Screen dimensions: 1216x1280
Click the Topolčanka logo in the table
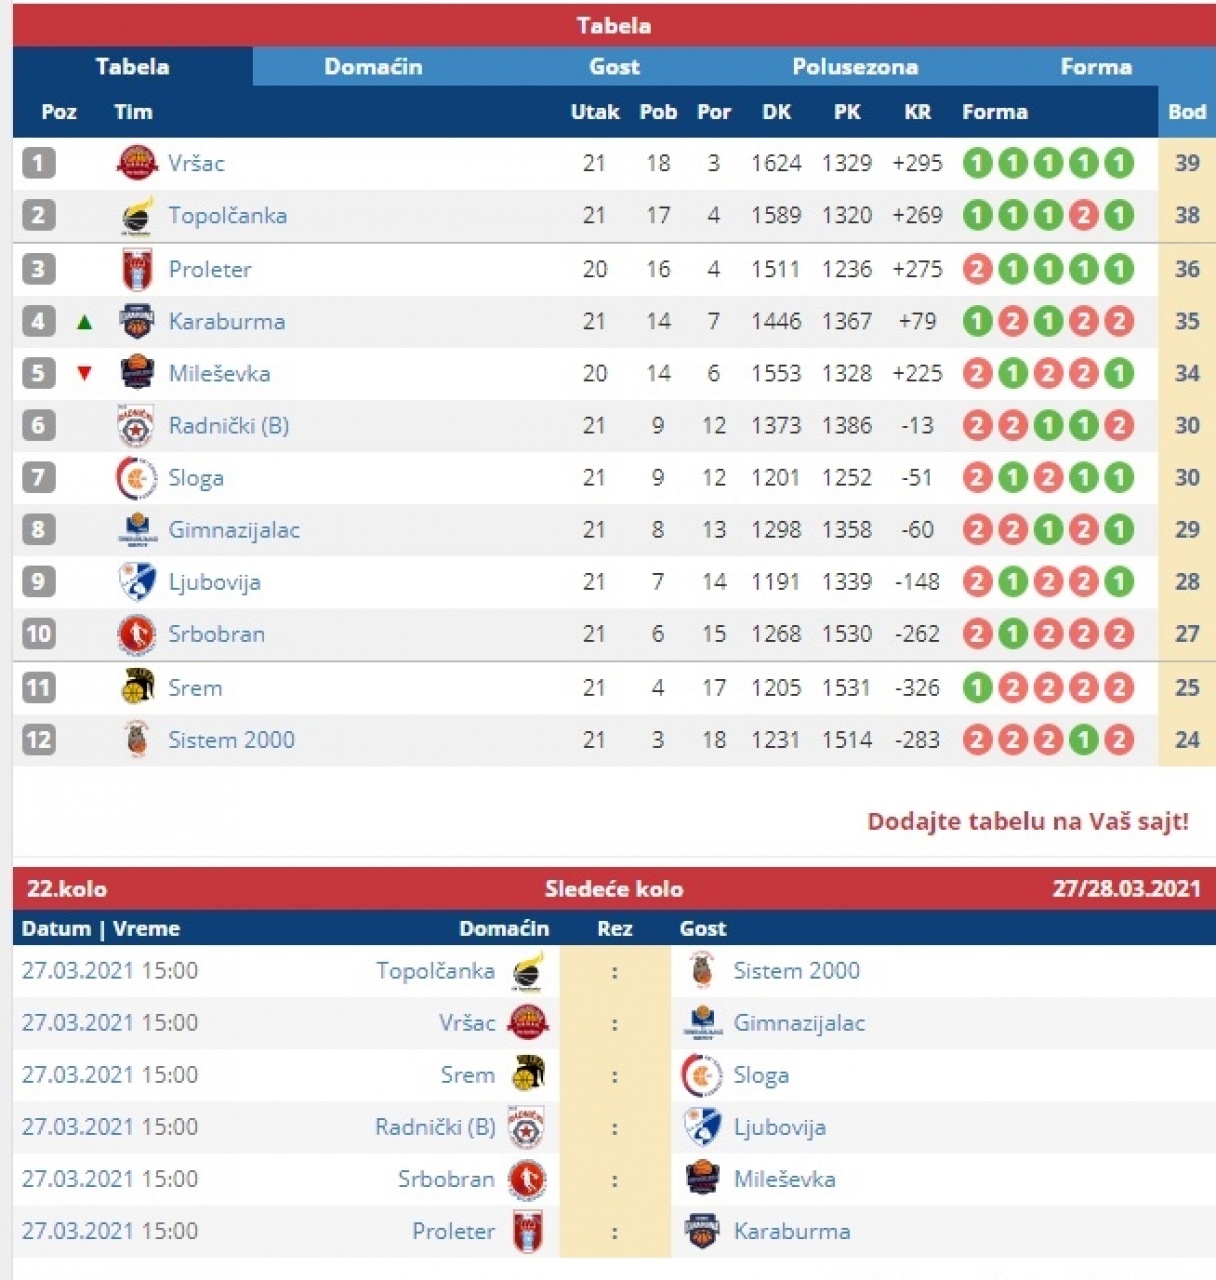pos(137,215)
